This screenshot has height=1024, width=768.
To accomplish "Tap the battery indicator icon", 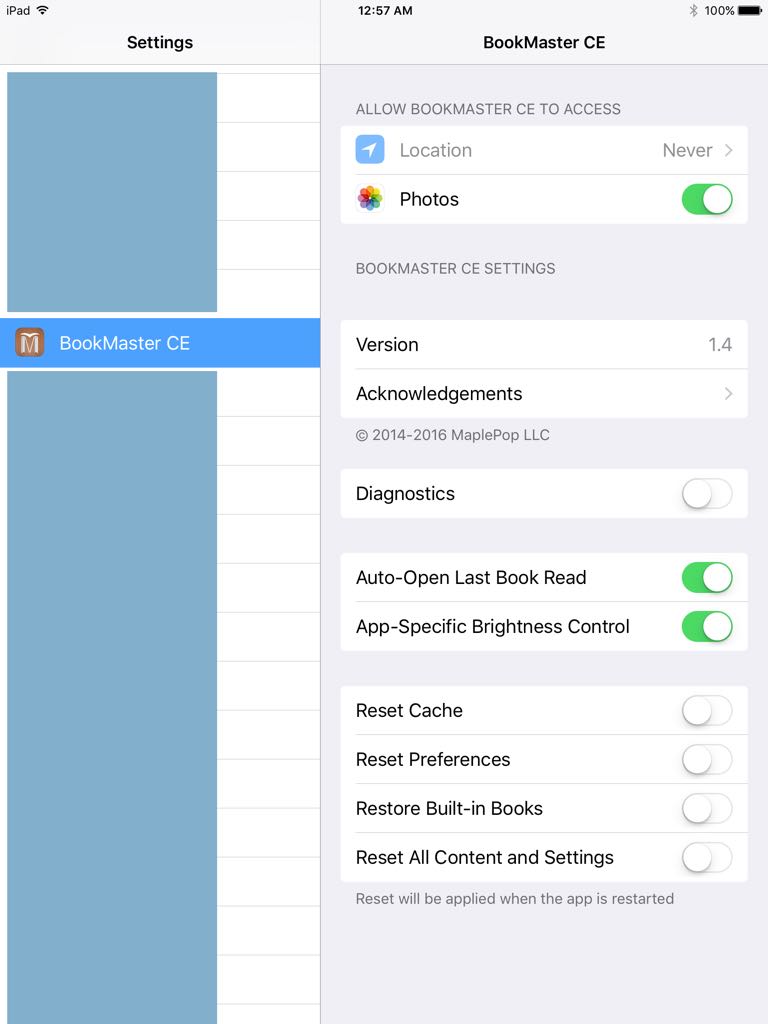I will pyautogui.click(x=750, y=10).
